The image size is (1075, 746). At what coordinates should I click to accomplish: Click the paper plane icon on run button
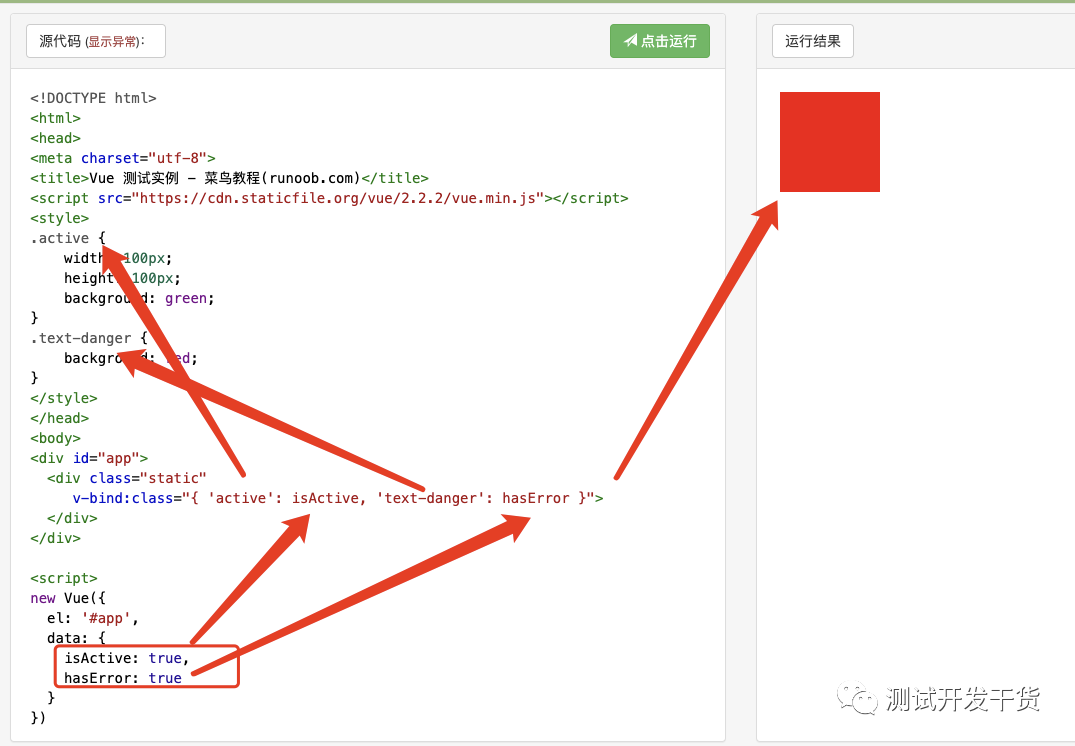(x=630, y=41)
